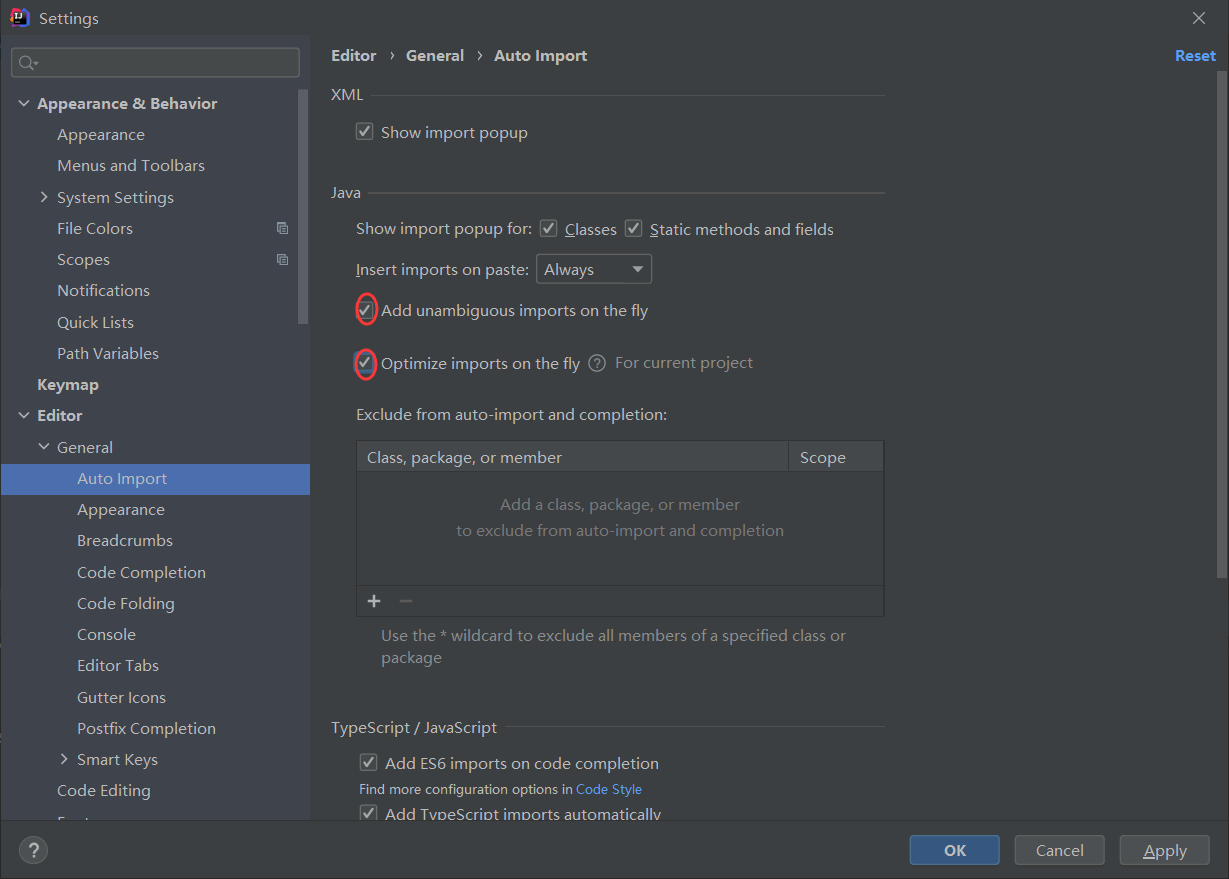Click the help icon beside Optimize imports

point(597,363)
